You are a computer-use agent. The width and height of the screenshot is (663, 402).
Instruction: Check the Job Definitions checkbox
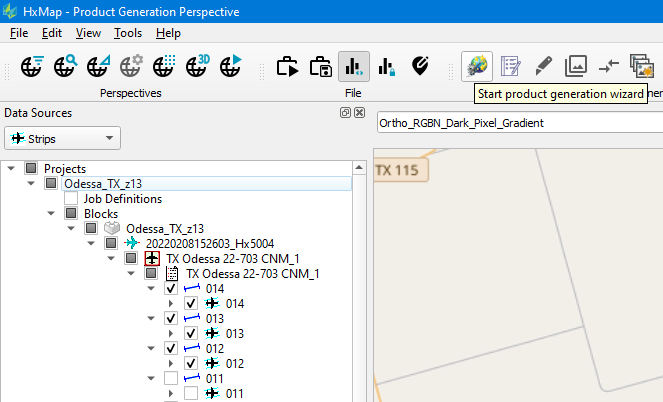coord(71,199)
